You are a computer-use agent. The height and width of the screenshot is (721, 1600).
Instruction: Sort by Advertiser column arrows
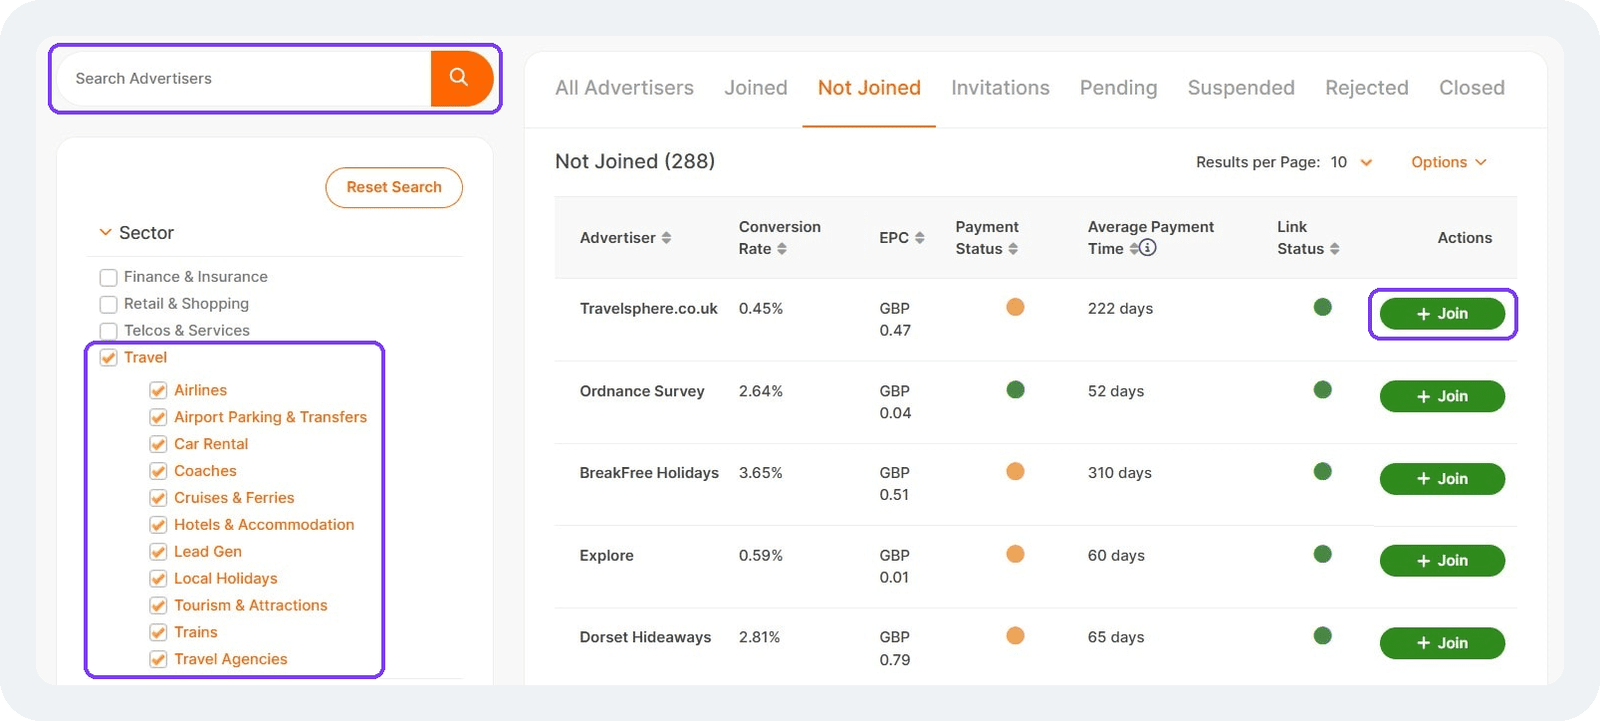666,238
